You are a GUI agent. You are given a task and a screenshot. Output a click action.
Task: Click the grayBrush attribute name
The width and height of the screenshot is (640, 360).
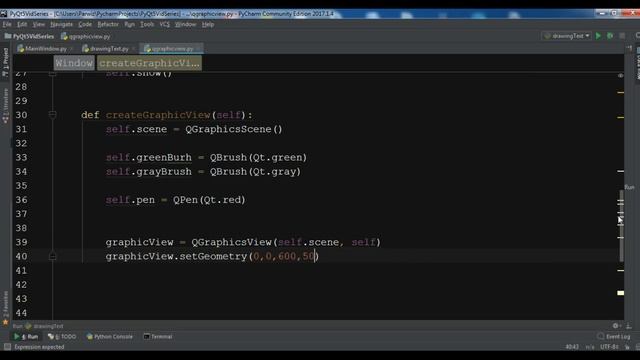click(164, 172)
